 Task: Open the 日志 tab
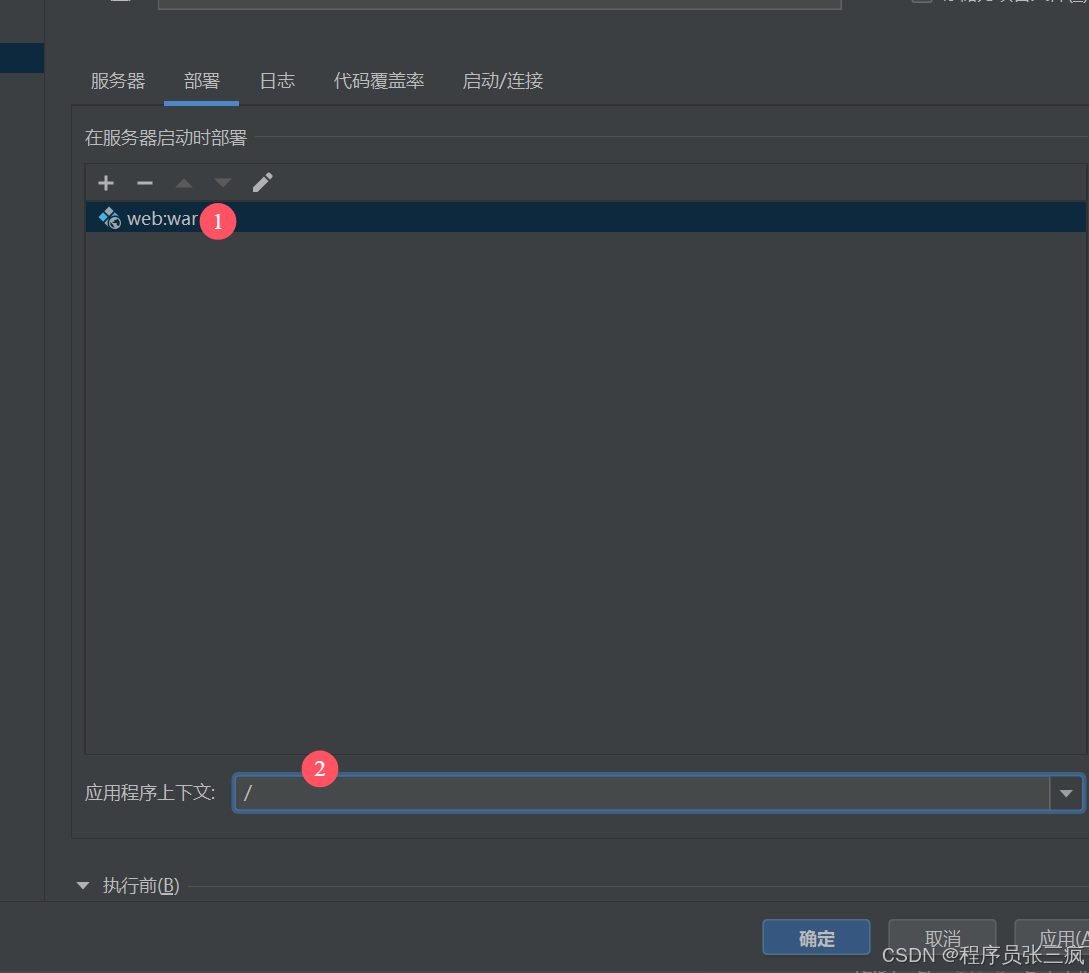click(x=277, y=81)
